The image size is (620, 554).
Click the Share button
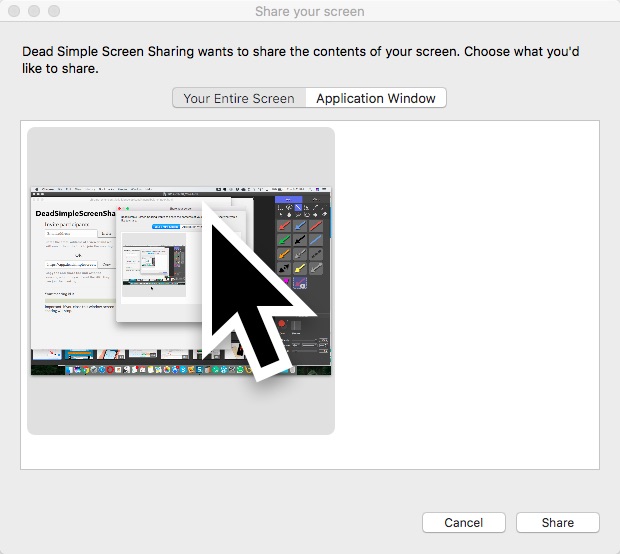coord(558,522)
